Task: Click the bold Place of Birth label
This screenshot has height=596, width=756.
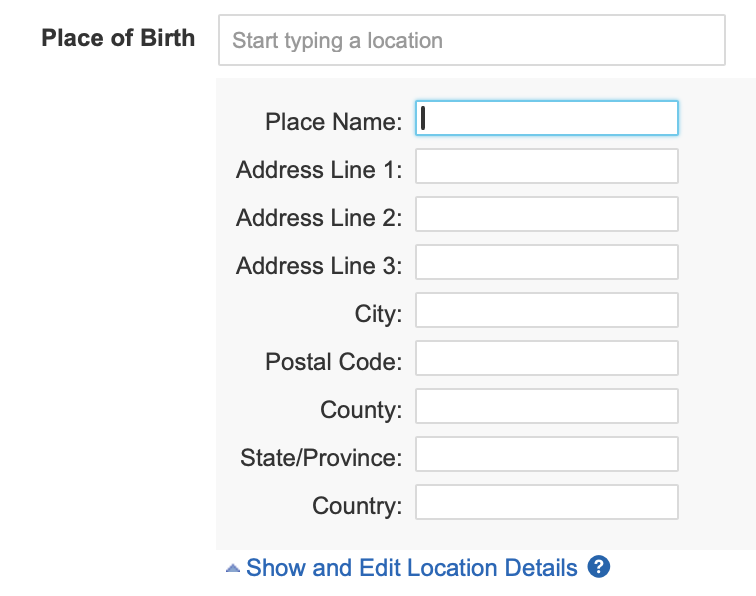Action: (x=118, y=41)
